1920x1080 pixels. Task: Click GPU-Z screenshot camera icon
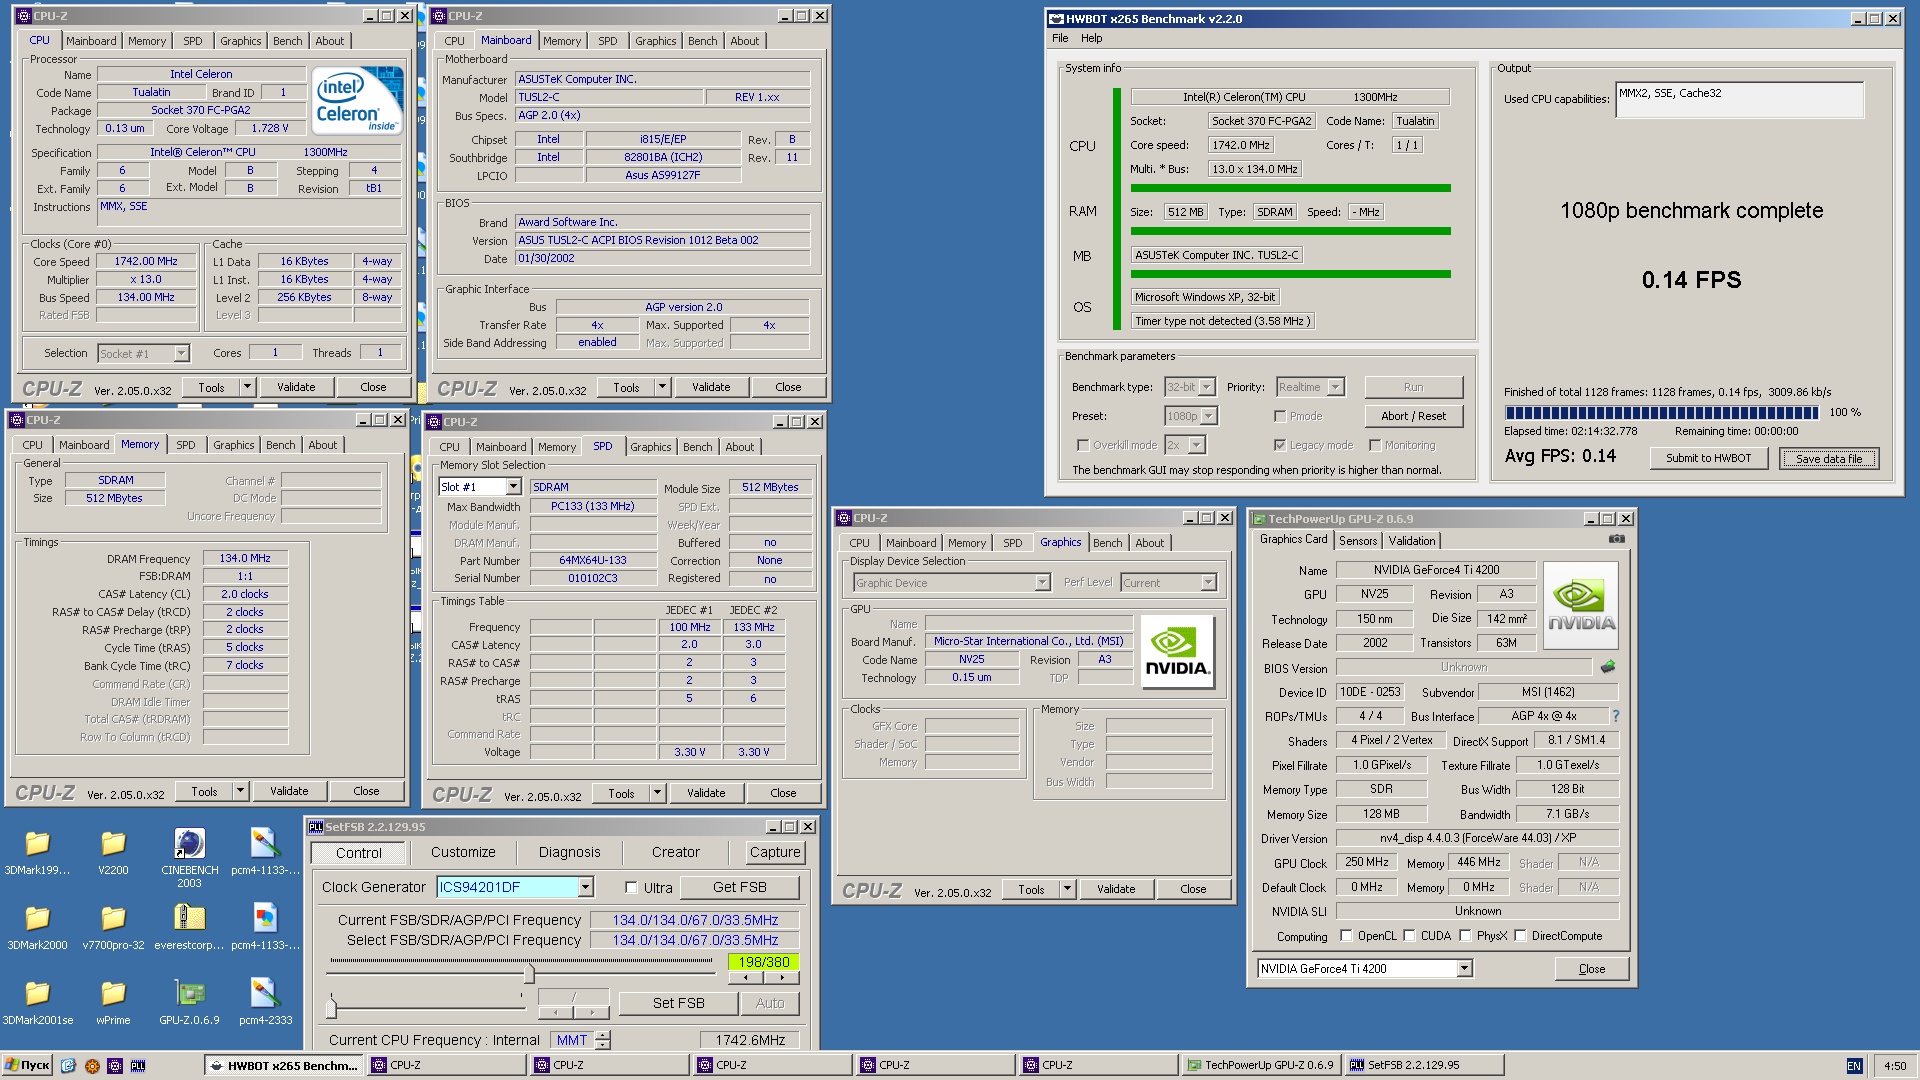tap(1616, 539)
